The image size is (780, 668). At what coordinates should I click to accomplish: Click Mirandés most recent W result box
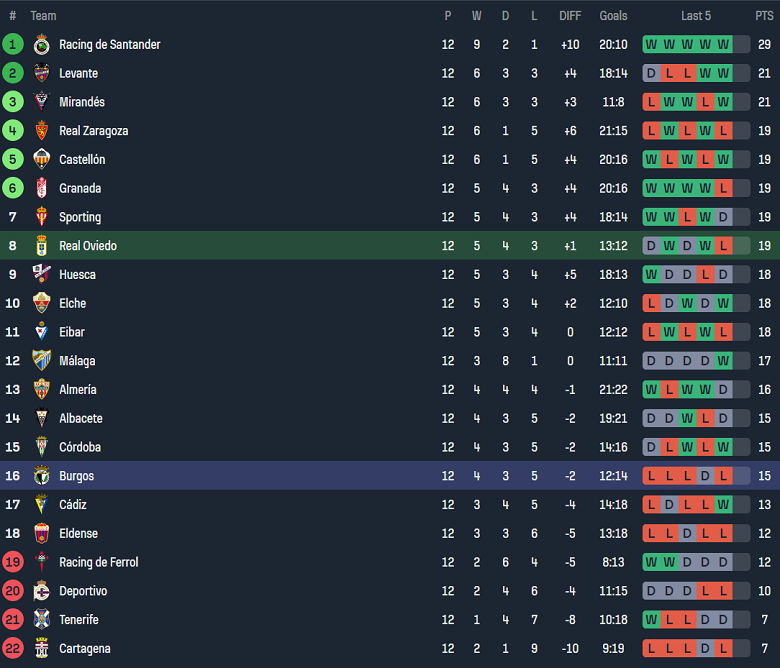click(723, 102)
